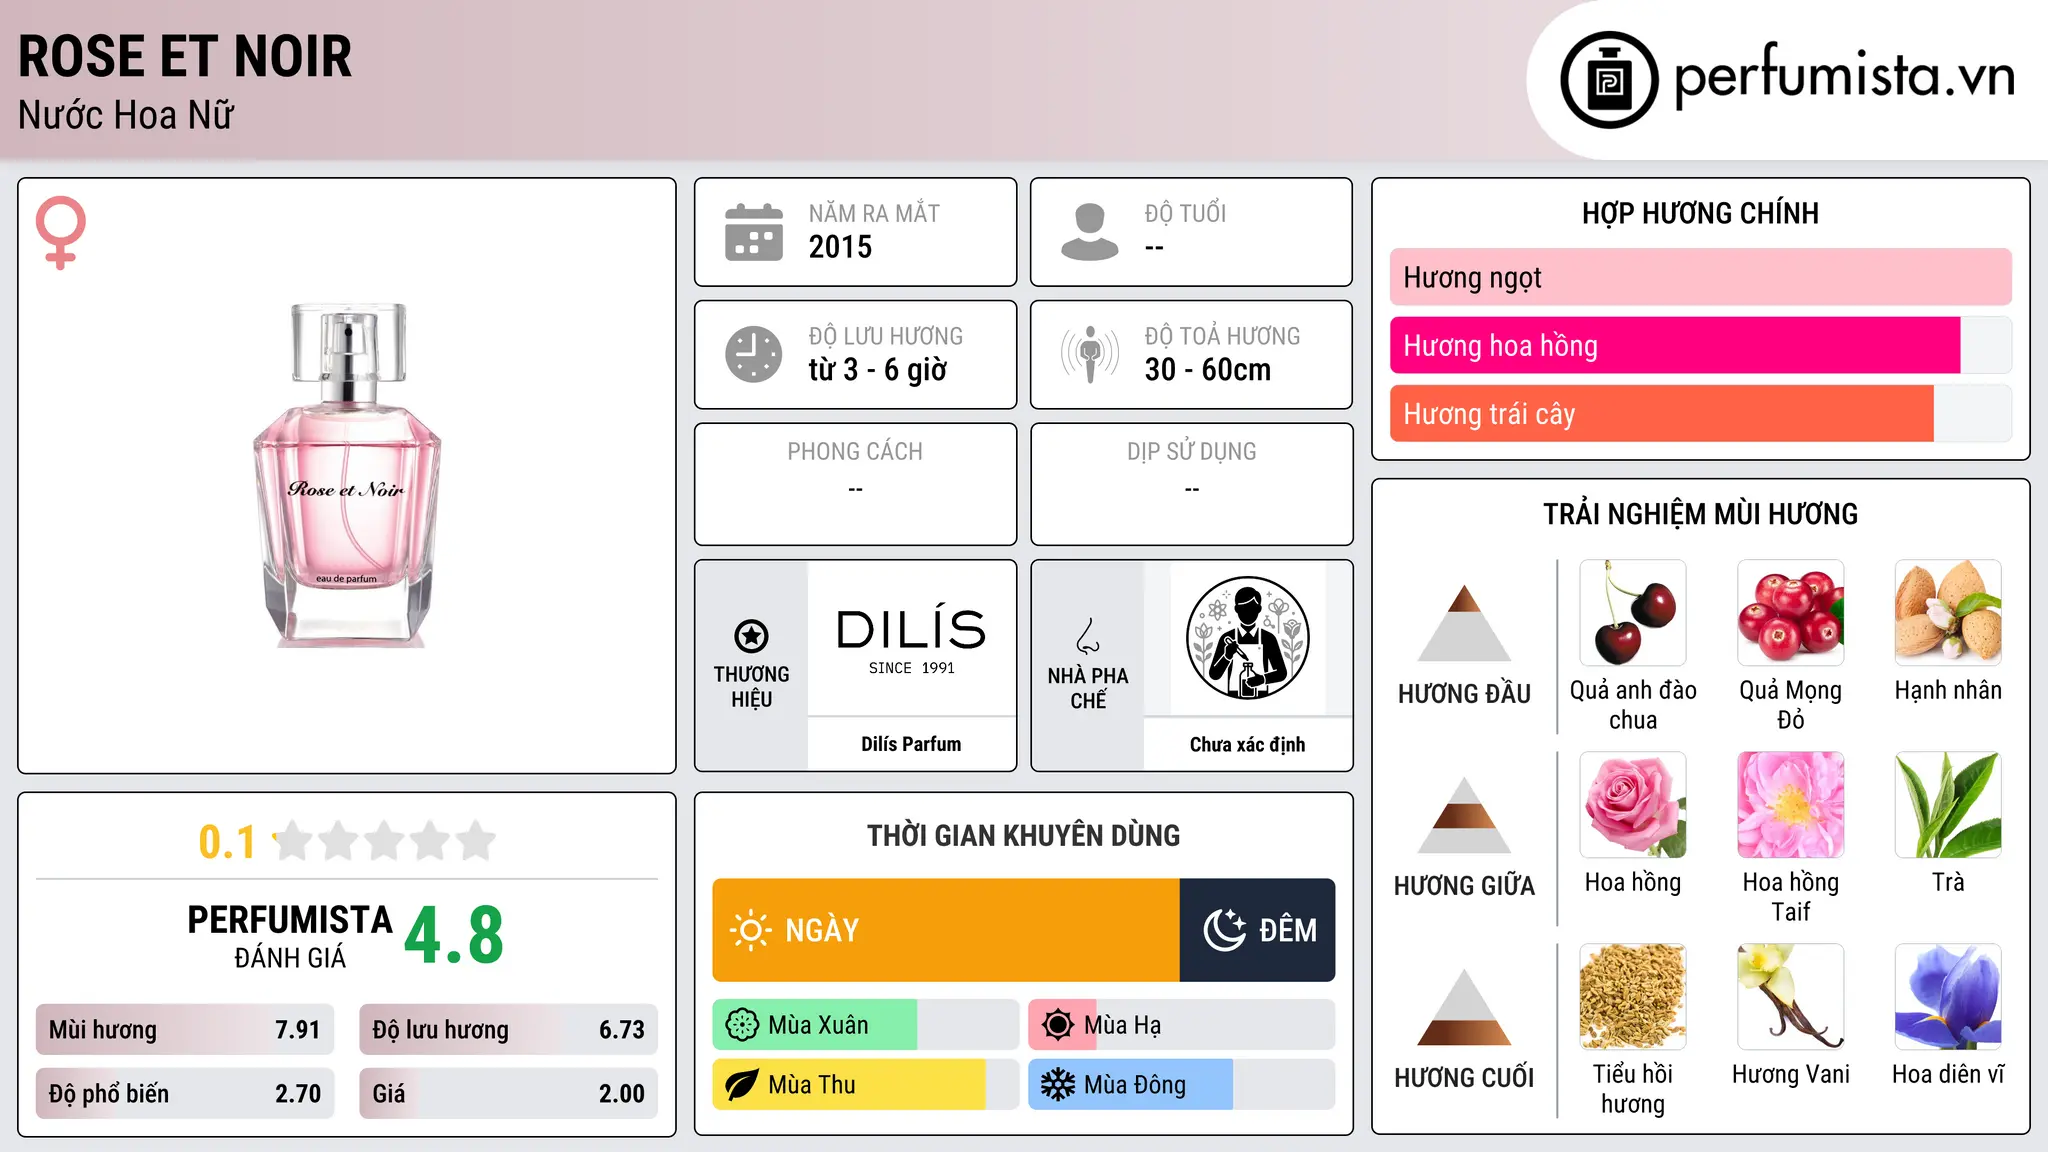Viewport: 2048px width, 1152px height.
Task: Click the Mùi hương 7.91 score row
Action: (x=185, y=1030)
